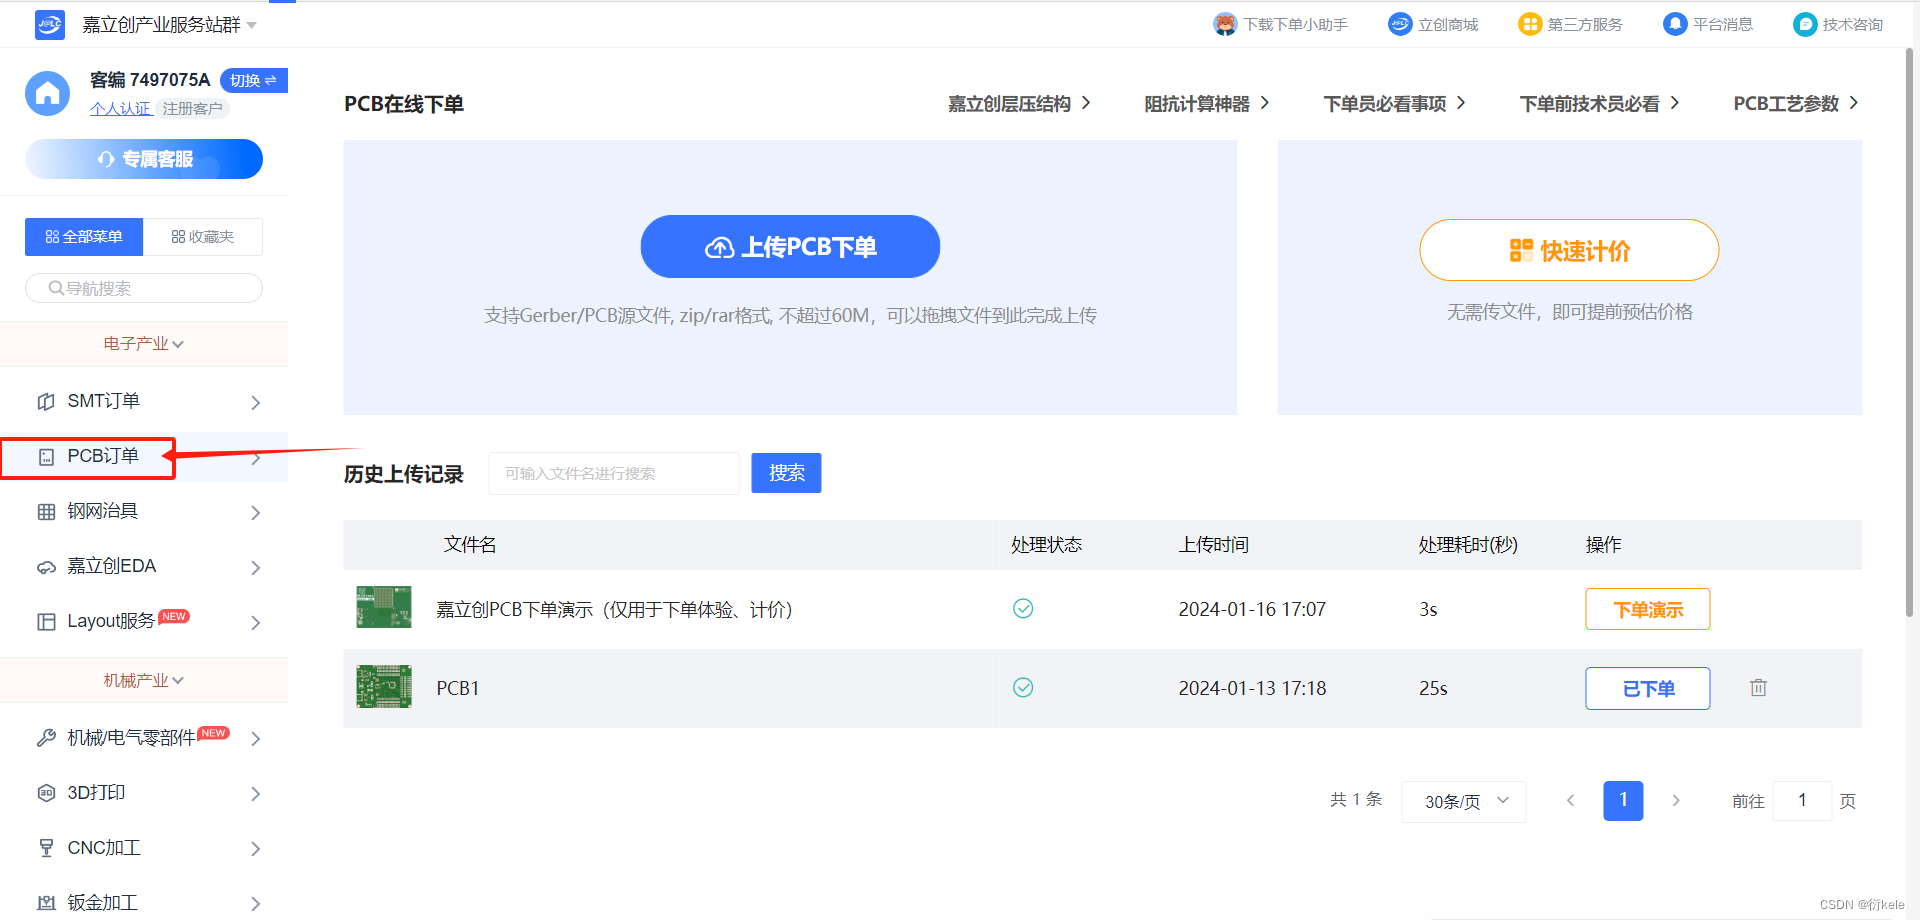Click the 前往 page number input
The height and width of the screenshot is (920, 1920).
point(1802,801)
